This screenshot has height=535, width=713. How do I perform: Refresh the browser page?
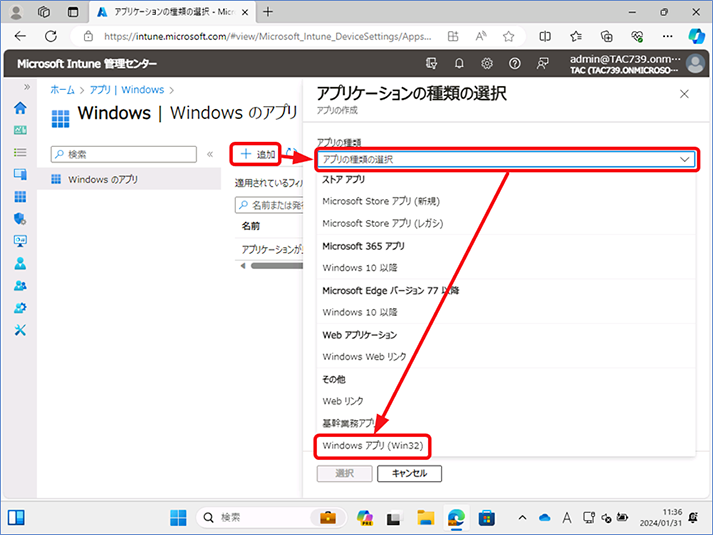(x=51, y=36)
